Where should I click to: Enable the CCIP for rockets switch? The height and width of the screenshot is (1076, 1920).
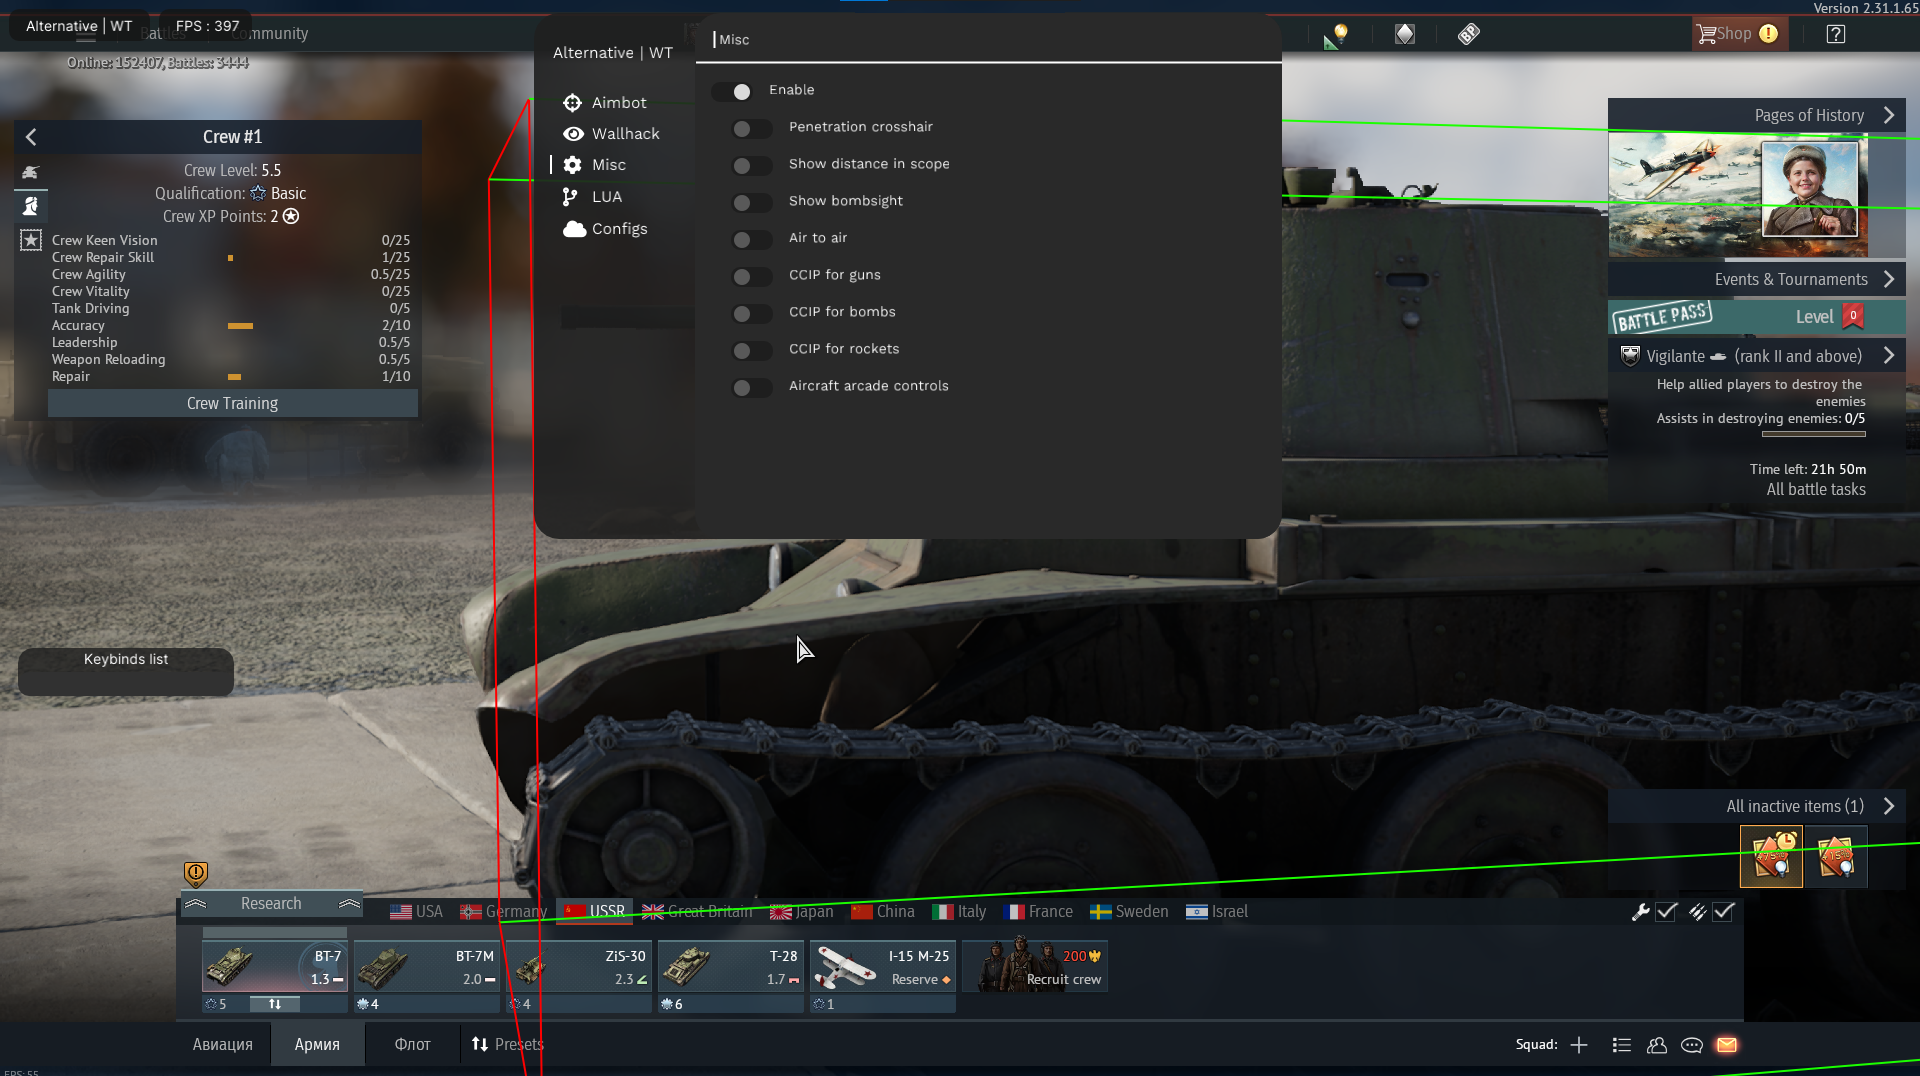click(x=751, y=350)
